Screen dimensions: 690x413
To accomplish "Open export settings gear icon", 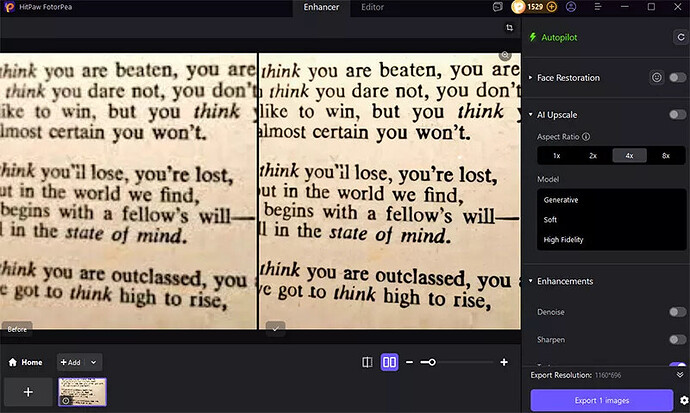I will 683,400.
